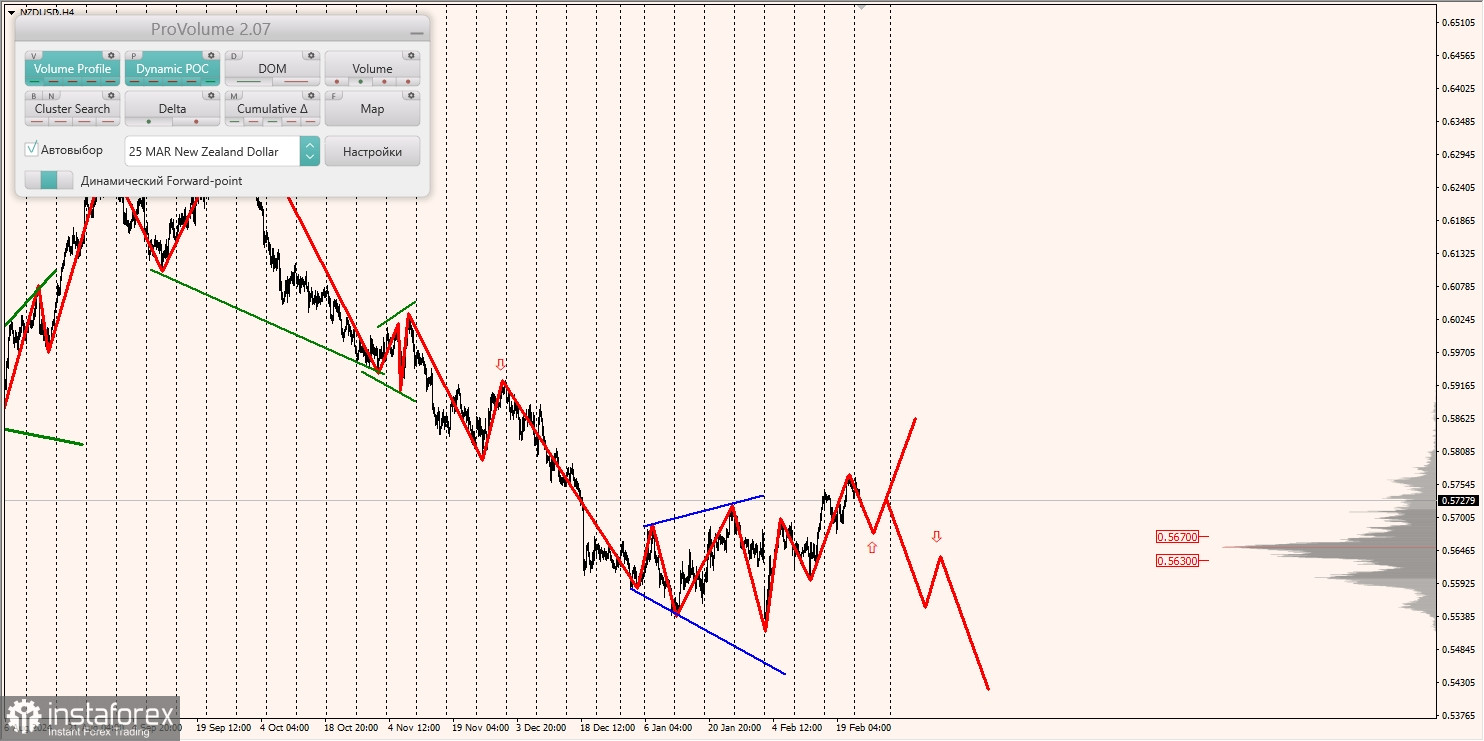The width and height of the screenshot is (1484, 741).
Task: Toggle the Dynamic POC indicator
Action: 172,69
